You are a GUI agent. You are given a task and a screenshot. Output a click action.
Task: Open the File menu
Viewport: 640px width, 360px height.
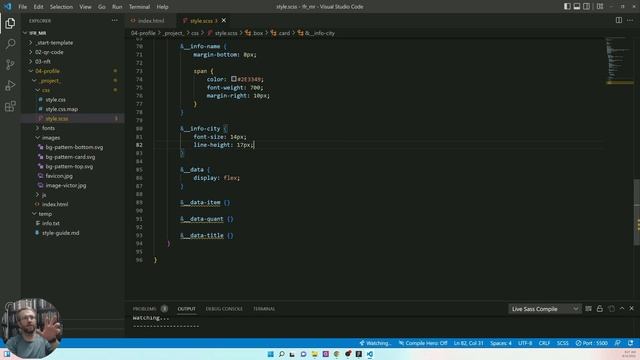22,7
